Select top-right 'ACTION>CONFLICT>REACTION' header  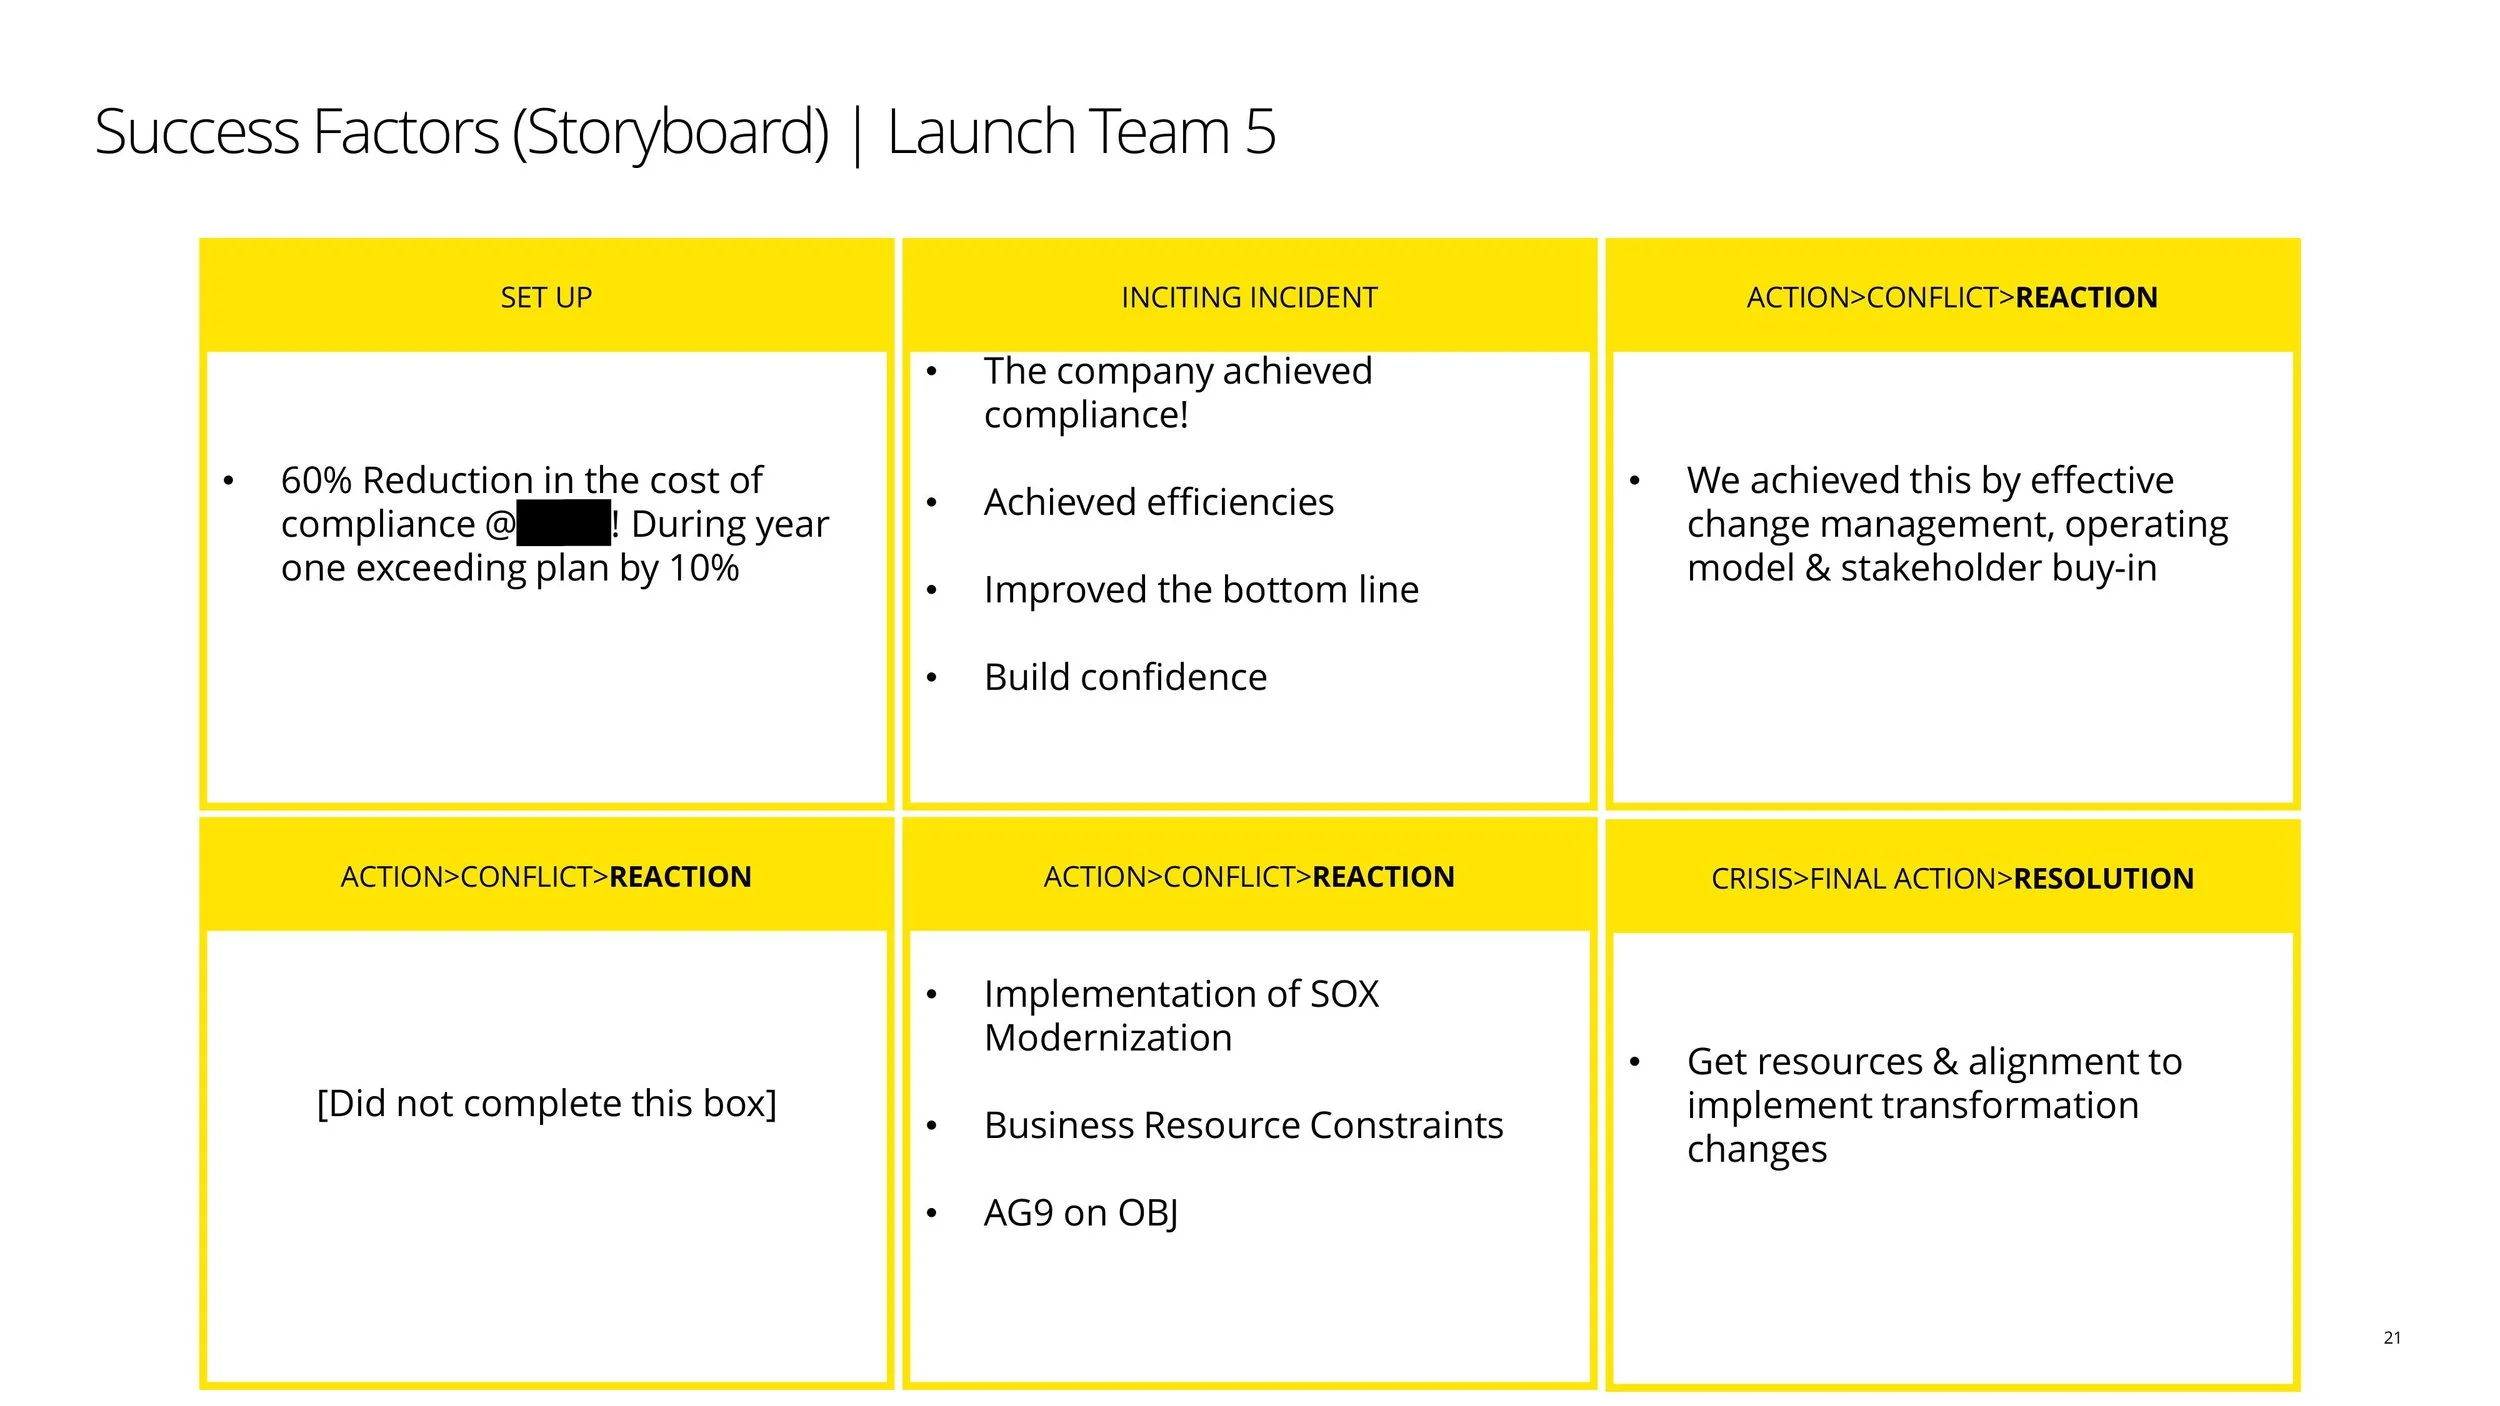pyautogui.click(x=1952, y=297)
